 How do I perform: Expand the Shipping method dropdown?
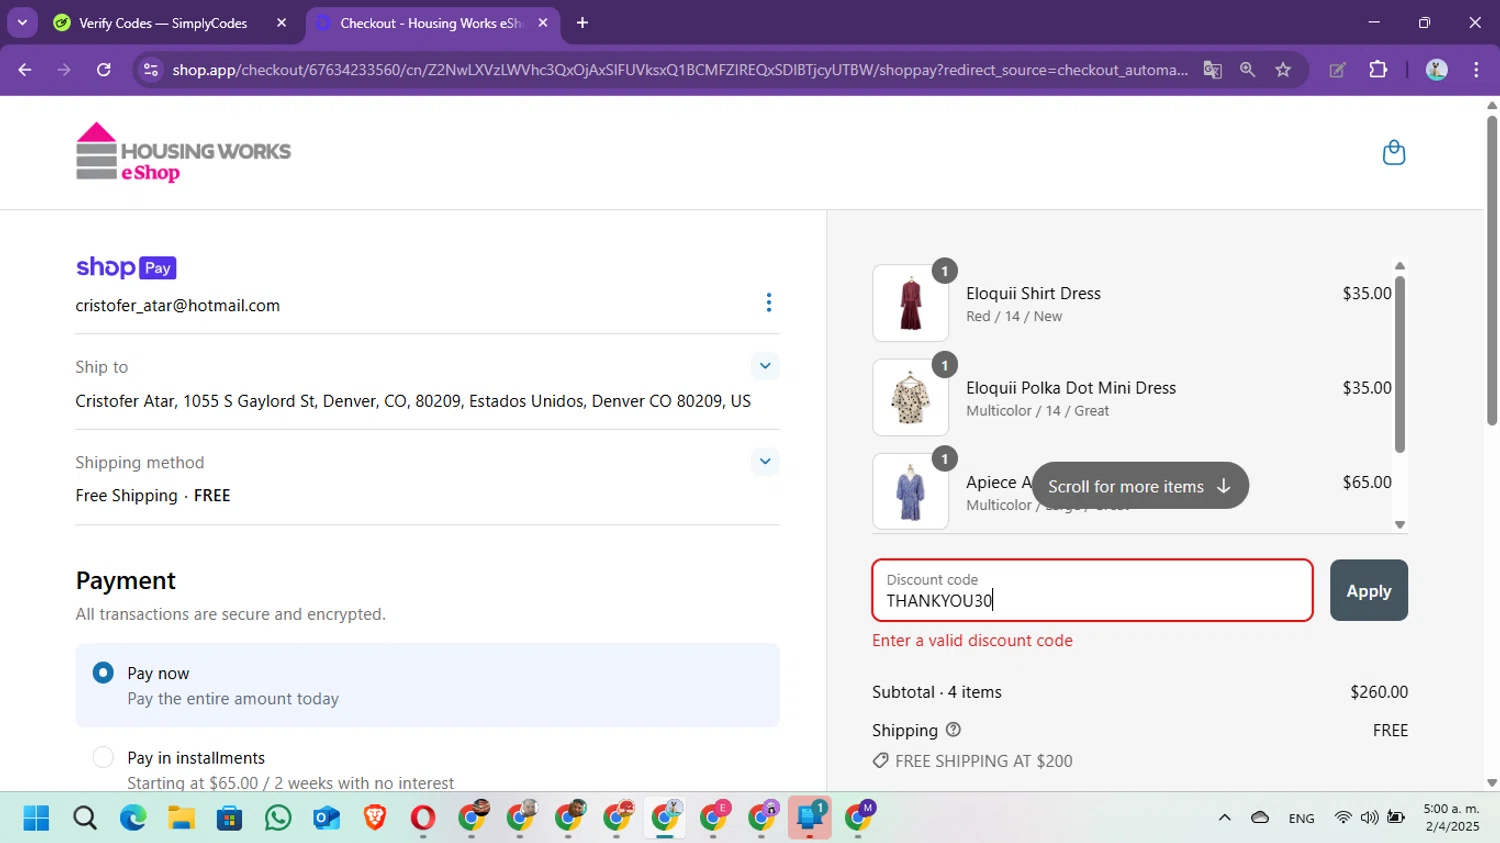pos(765,461)
